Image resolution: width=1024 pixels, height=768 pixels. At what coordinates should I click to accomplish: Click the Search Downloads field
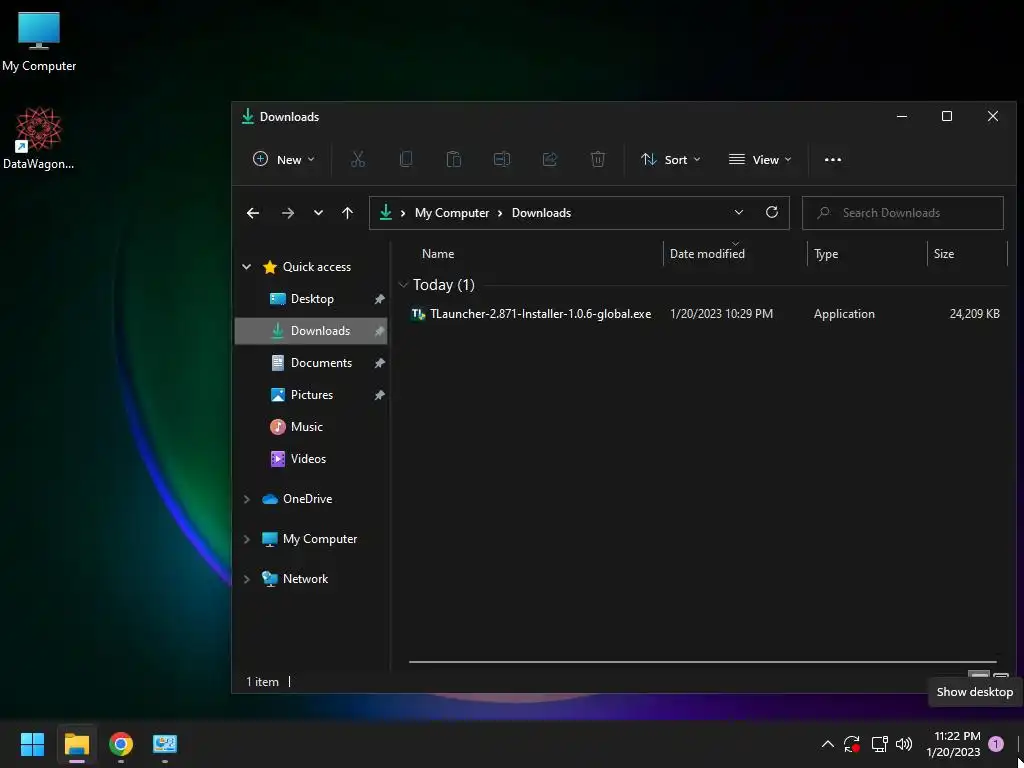[903, 213]
